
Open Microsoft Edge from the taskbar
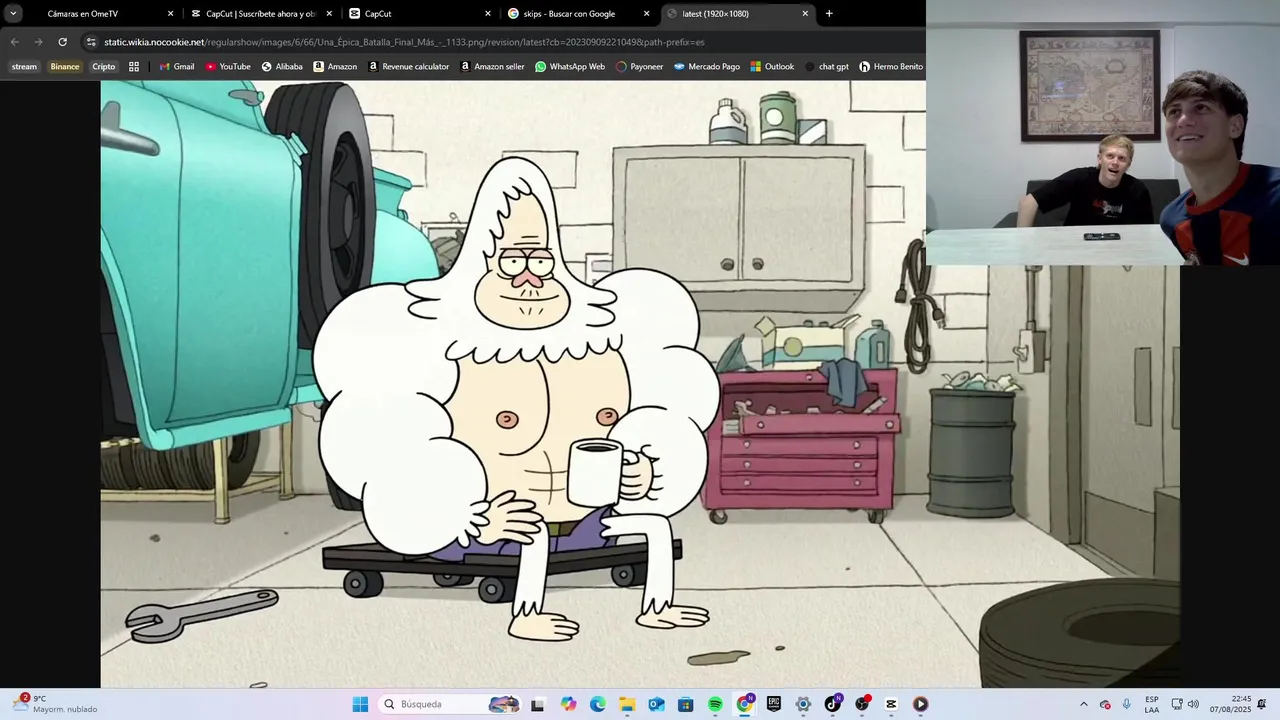(x=597, y=704)
